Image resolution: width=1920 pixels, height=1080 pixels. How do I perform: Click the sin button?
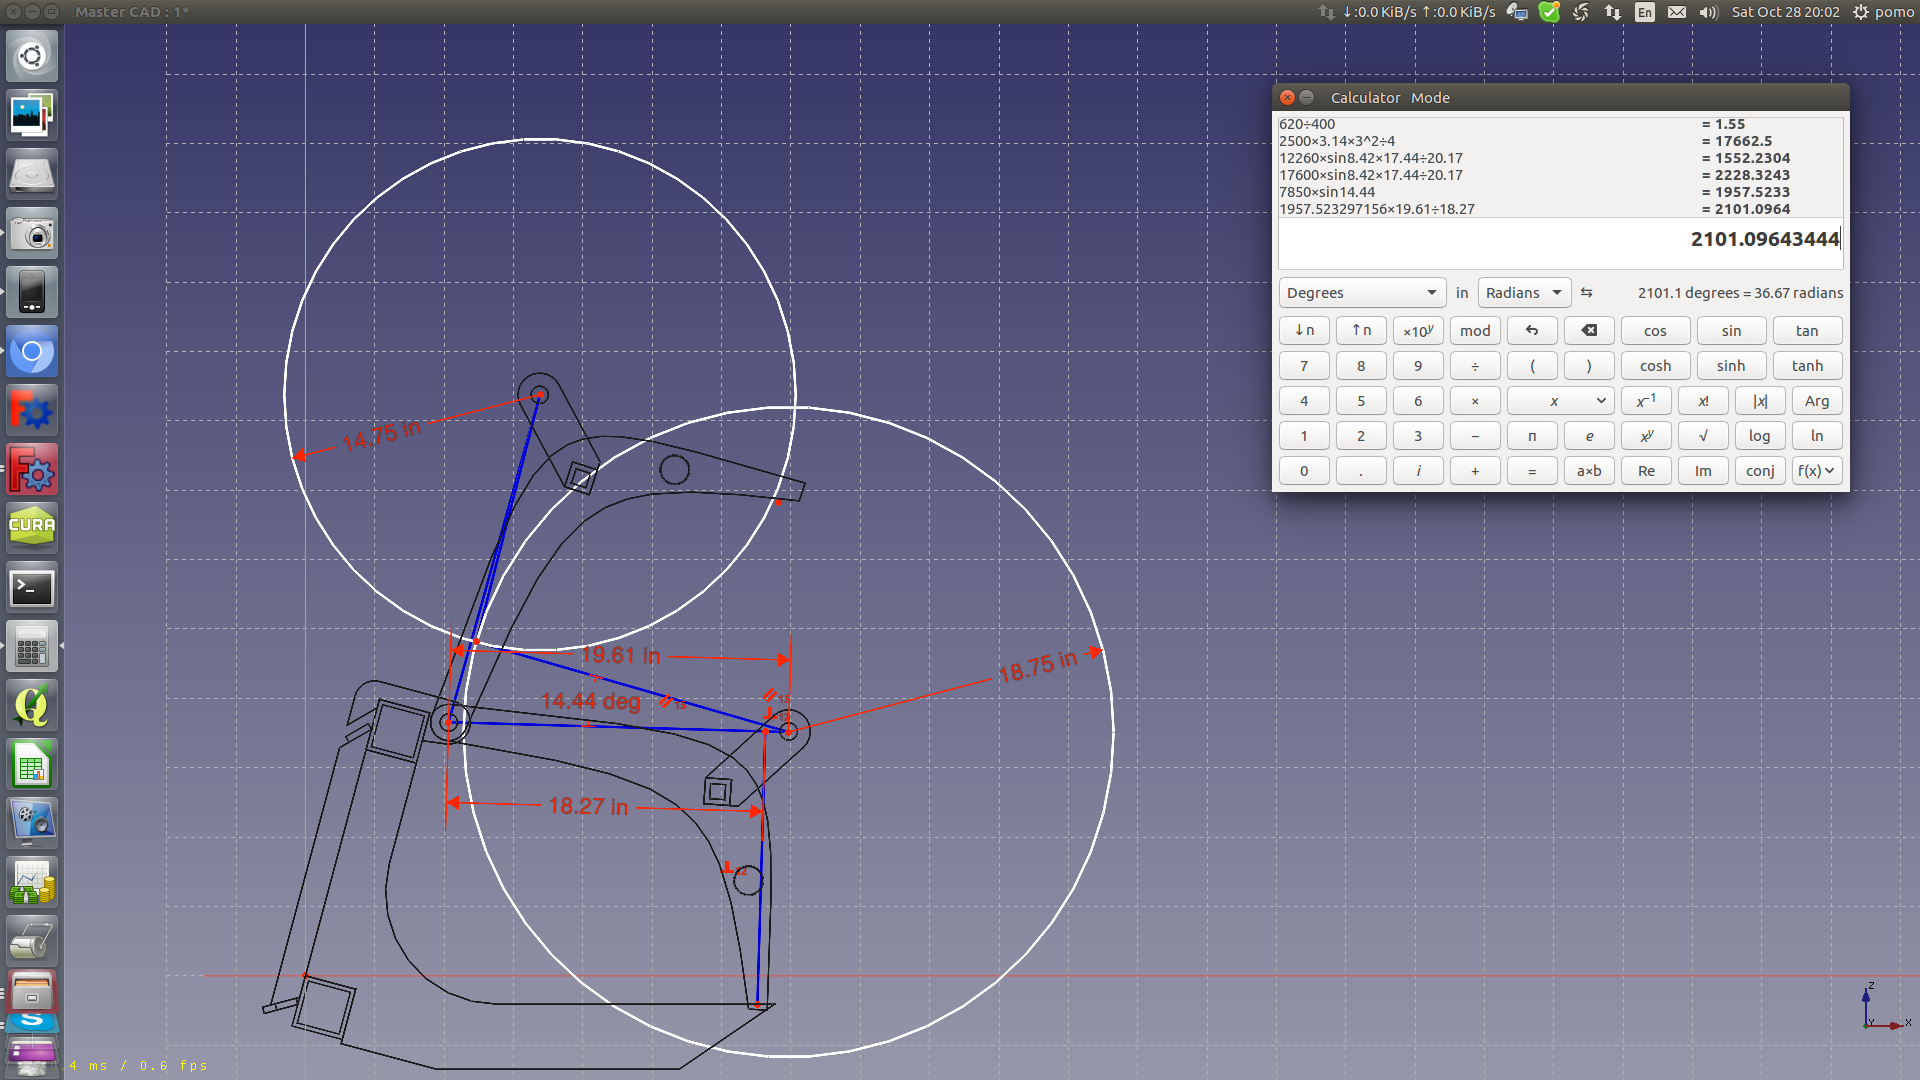coord(1731,331)
